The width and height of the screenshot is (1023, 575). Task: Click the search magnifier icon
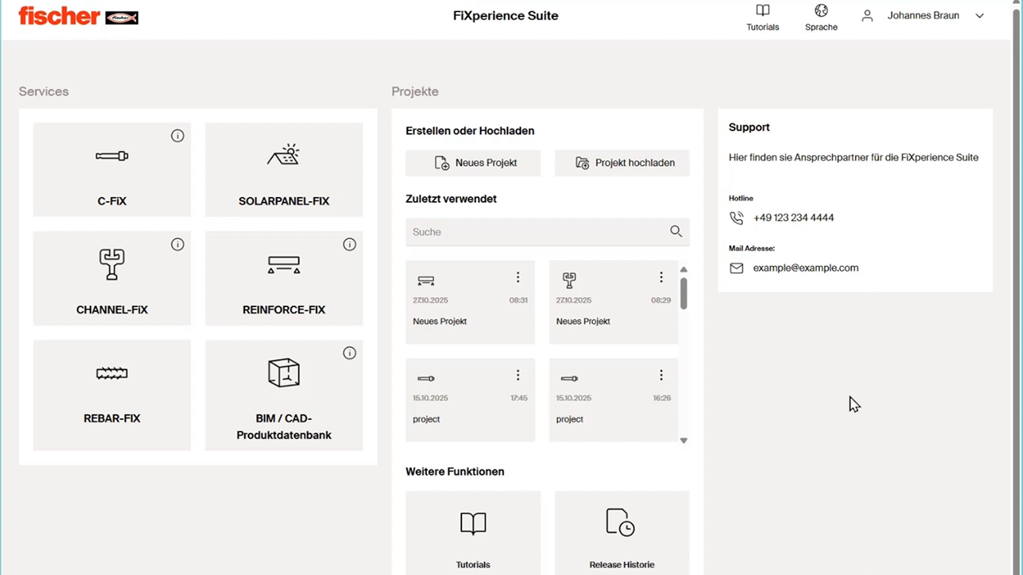(676, 232)
